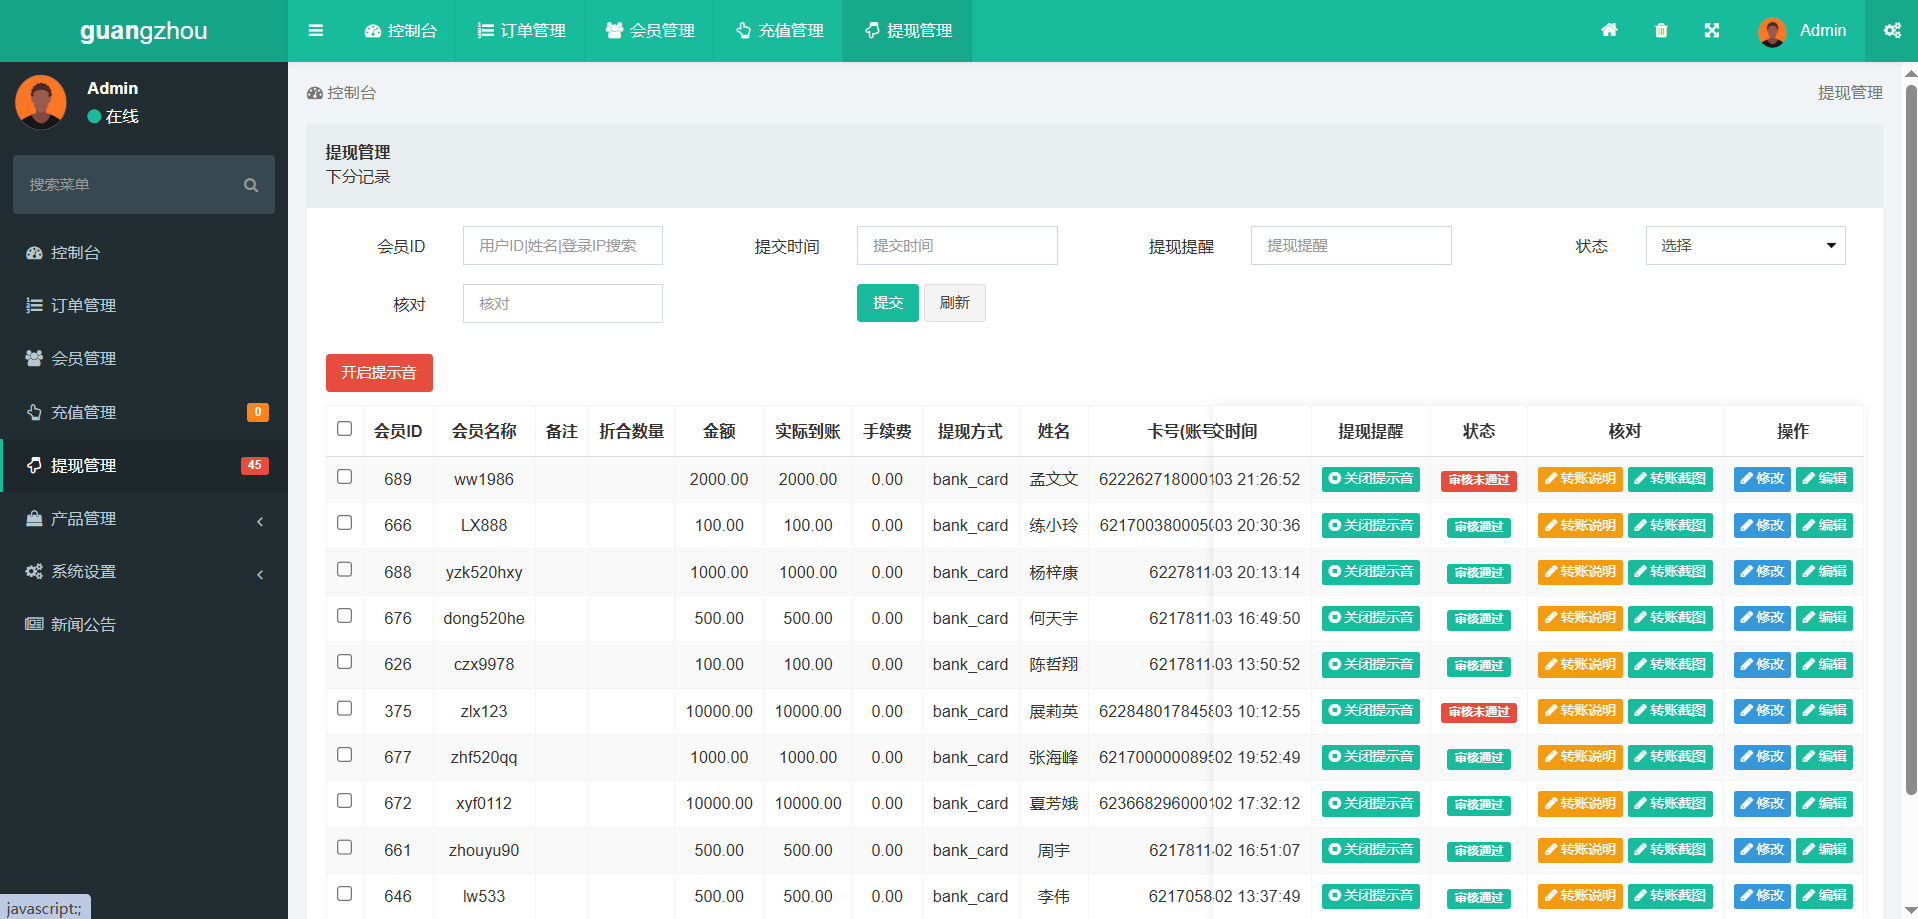Check the row for member 375
1918x919 pixels.
pyautogui.click(x=345, y=708)
